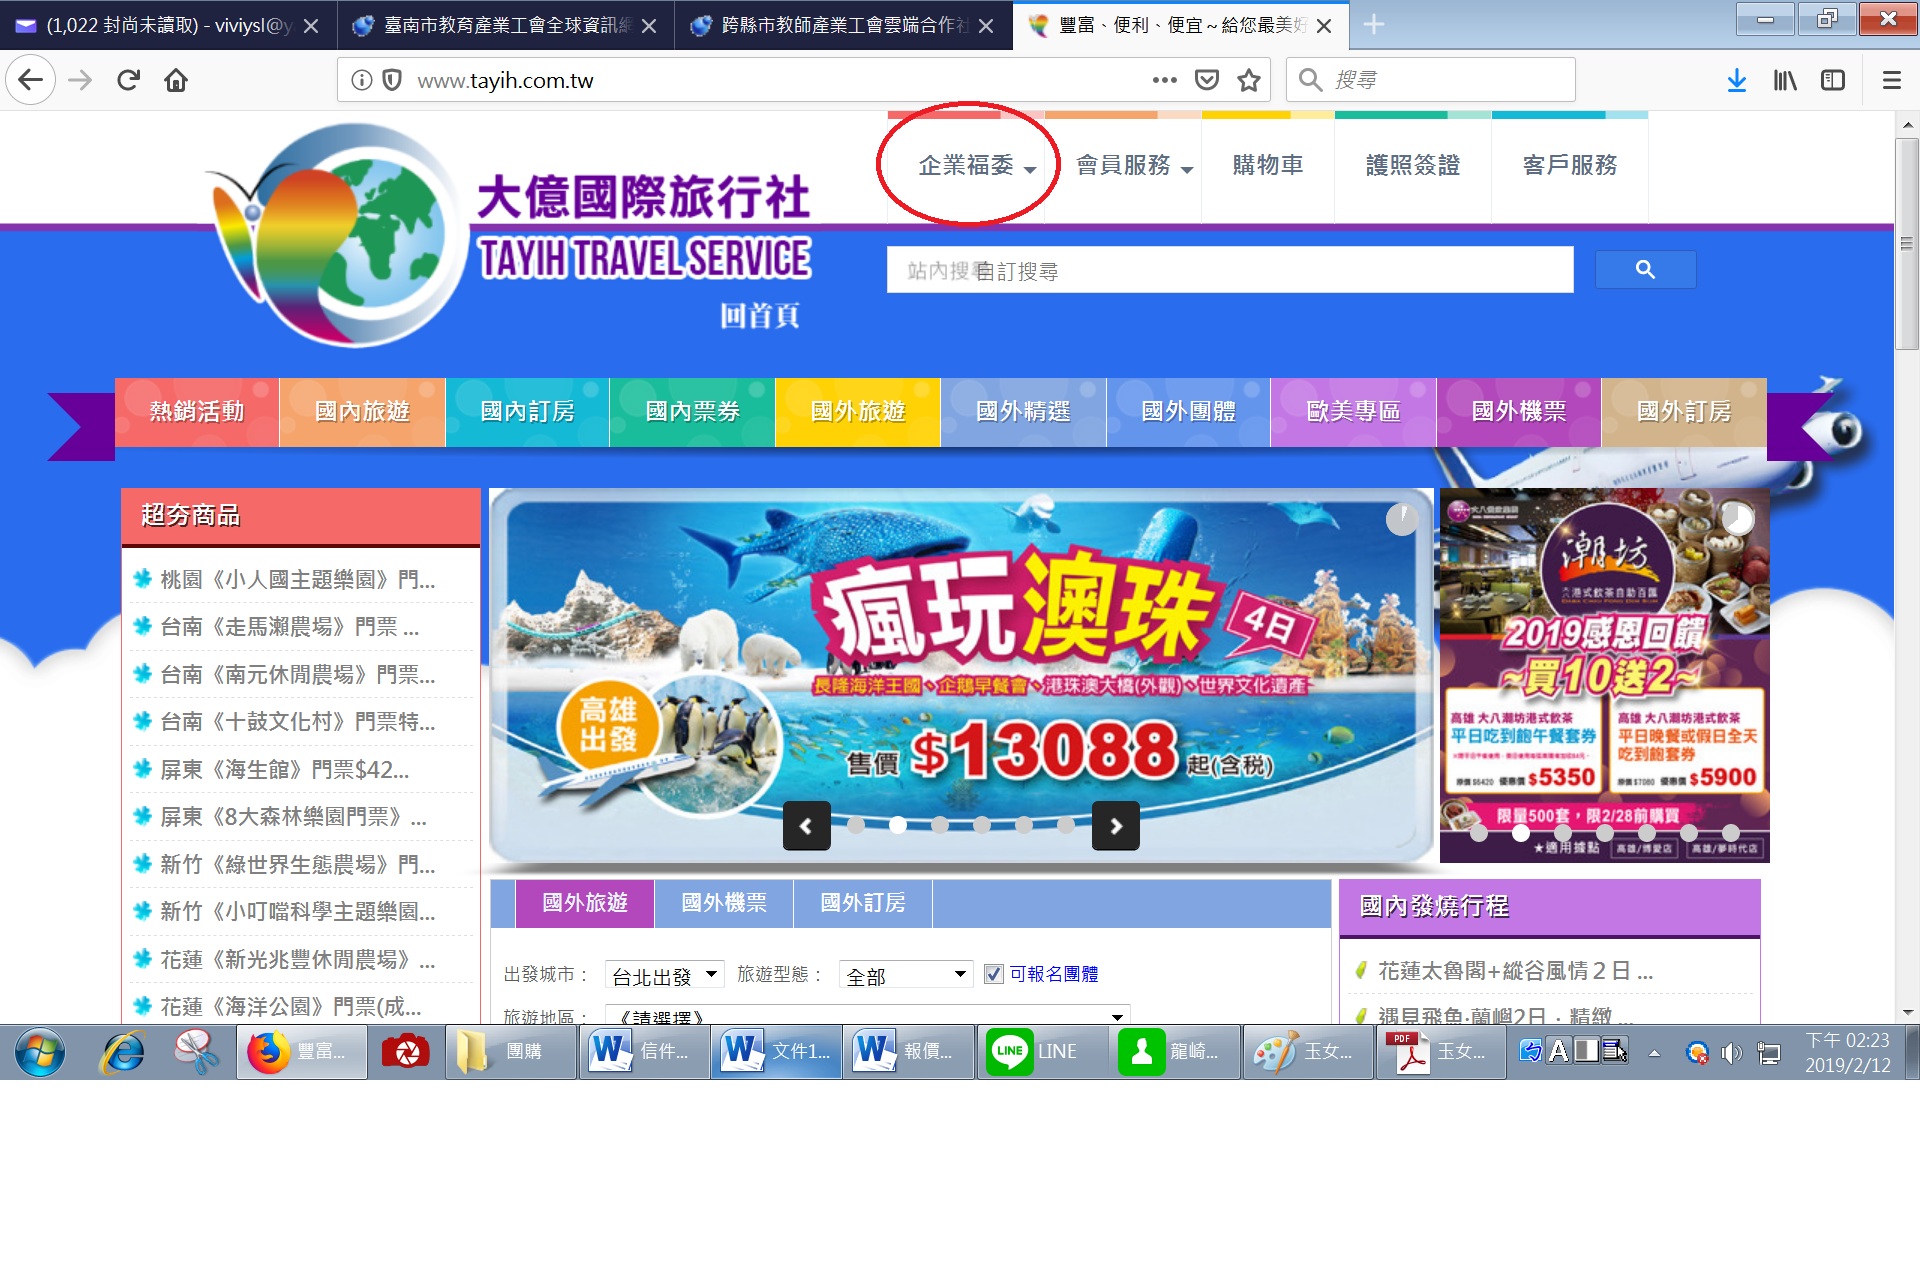
Task: Open the PDF document in taskbar
Action: coord(1440,1052)
